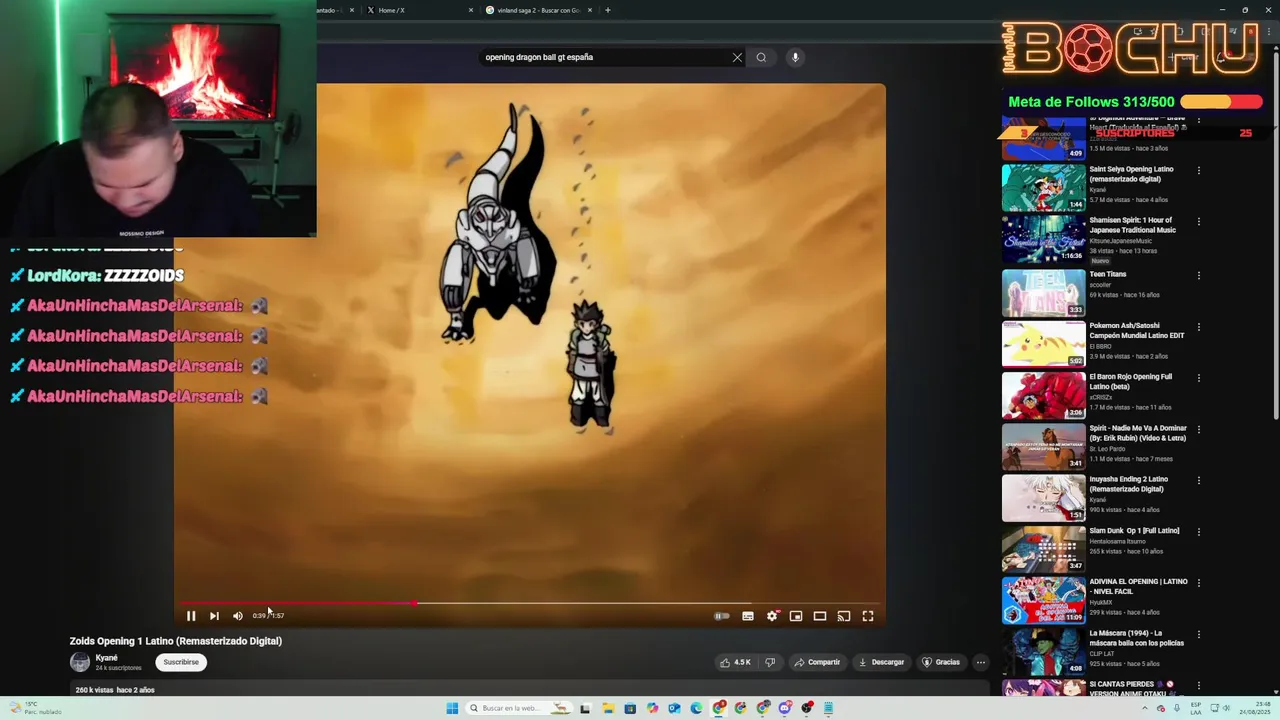Open File Explorer from taskbar
Image resolution: width=1280 pixels, height=720 pixels.
608,708
